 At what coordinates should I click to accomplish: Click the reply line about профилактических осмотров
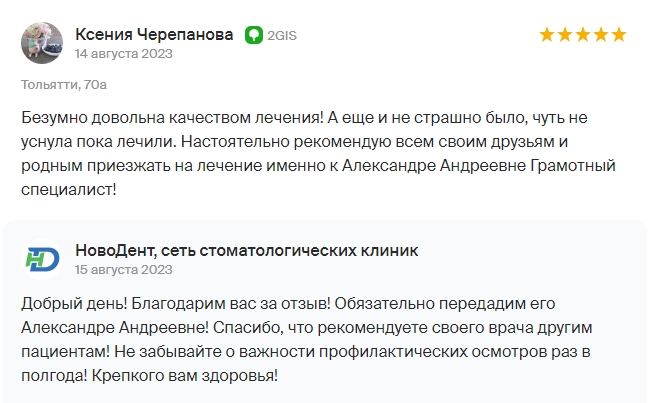[306, 352]
